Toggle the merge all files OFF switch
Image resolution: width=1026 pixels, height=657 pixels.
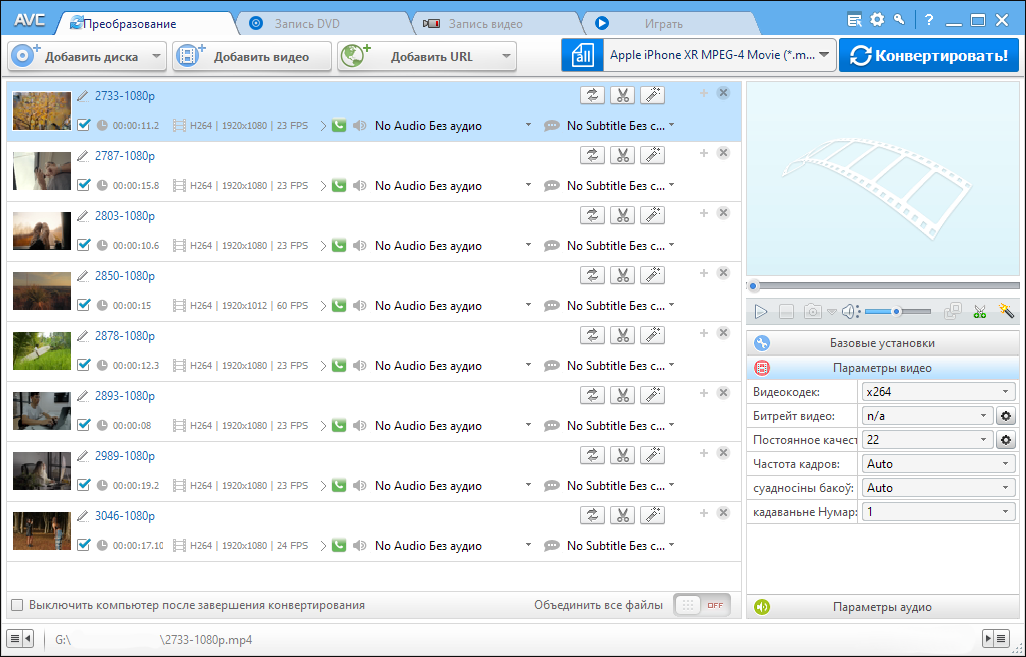point(702,605)
